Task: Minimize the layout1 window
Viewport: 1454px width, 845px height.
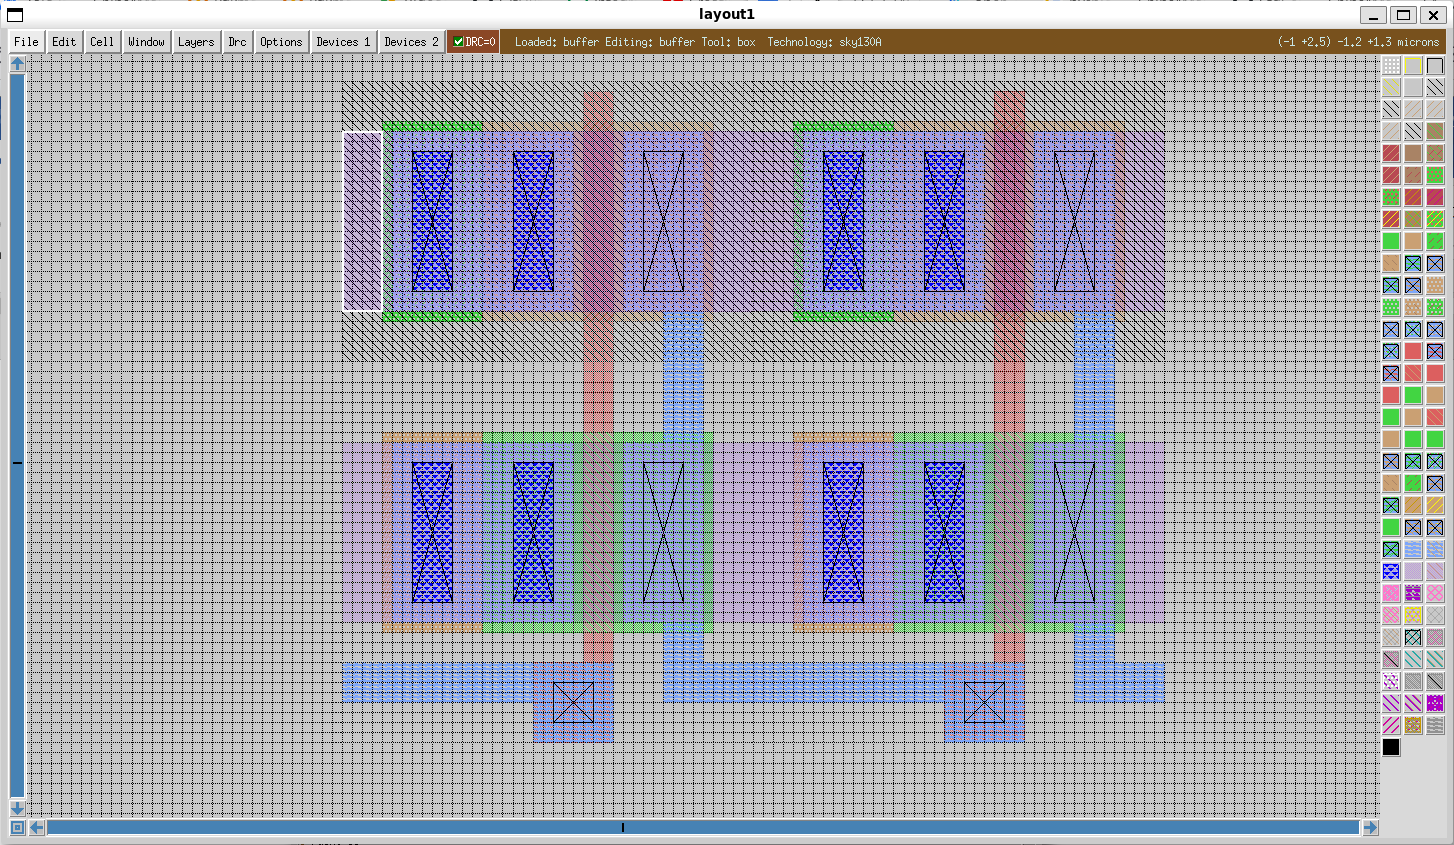Action: [x=1374, y=14]
